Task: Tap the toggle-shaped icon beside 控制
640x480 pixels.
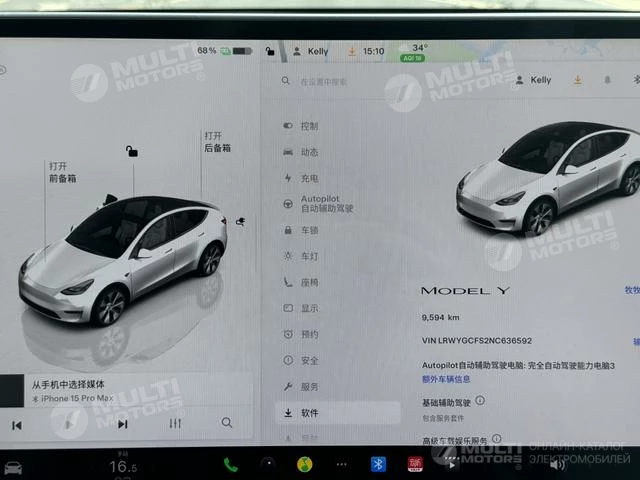Action: tap(288, 126)
